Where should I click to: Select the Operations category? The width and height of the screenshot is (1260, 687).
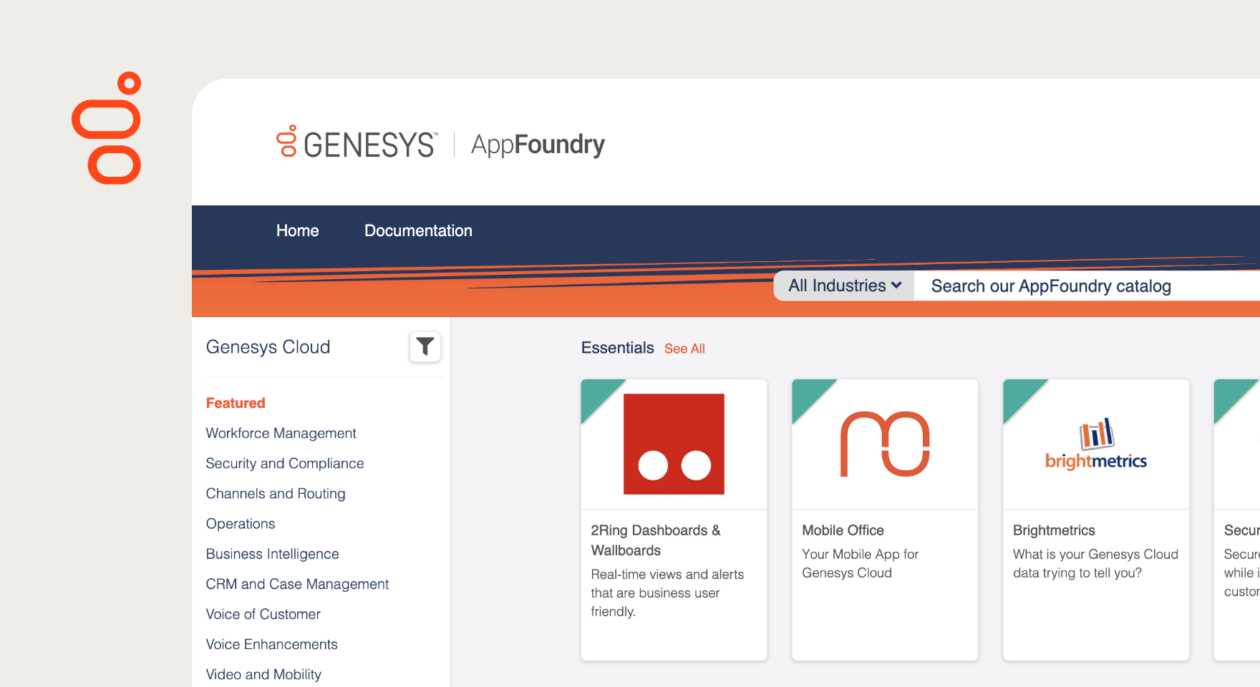tap(240, 523)
